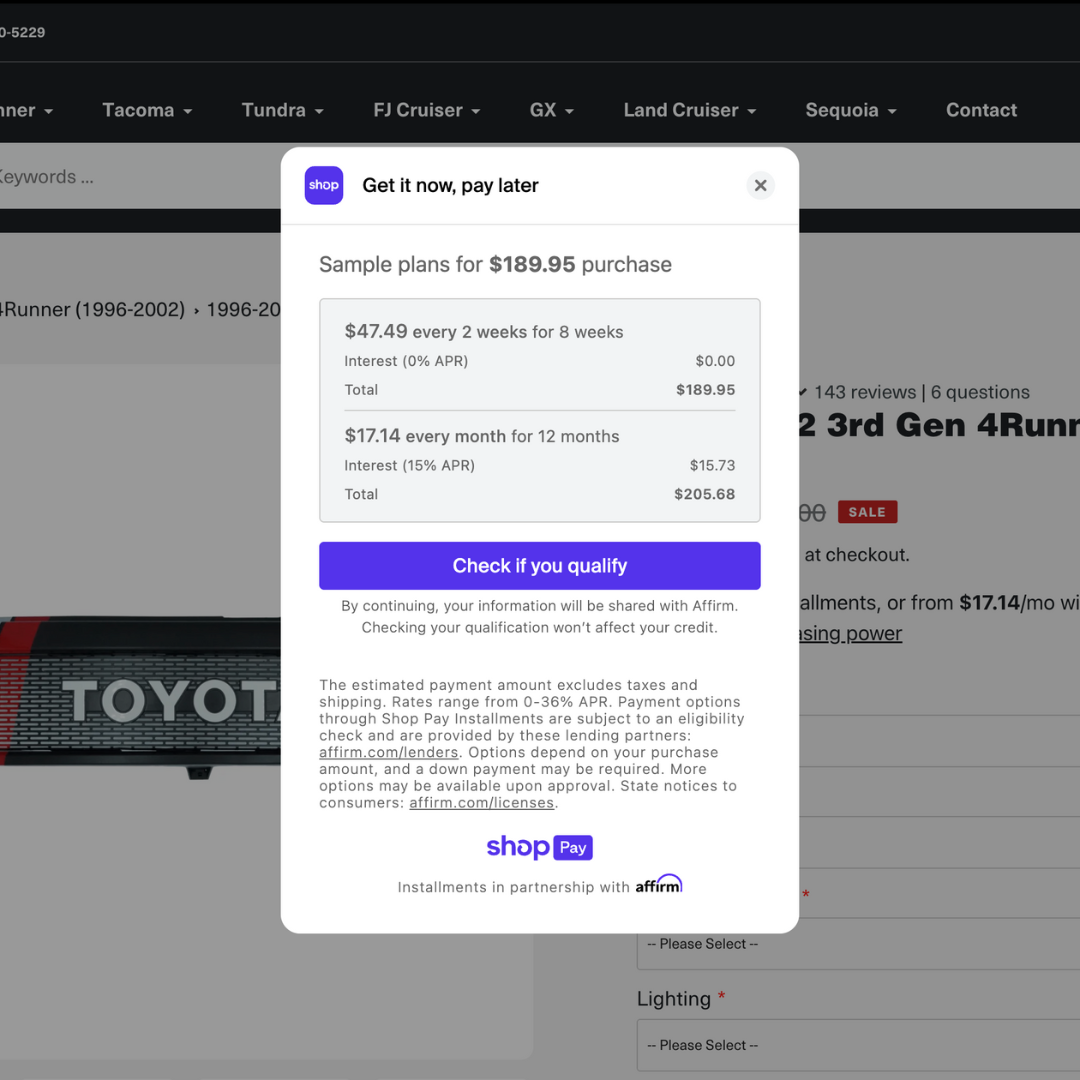The image size is (1080, 1080).
Task: Open the FJ Cruiser navigation menu
Action: click(426, 110)
